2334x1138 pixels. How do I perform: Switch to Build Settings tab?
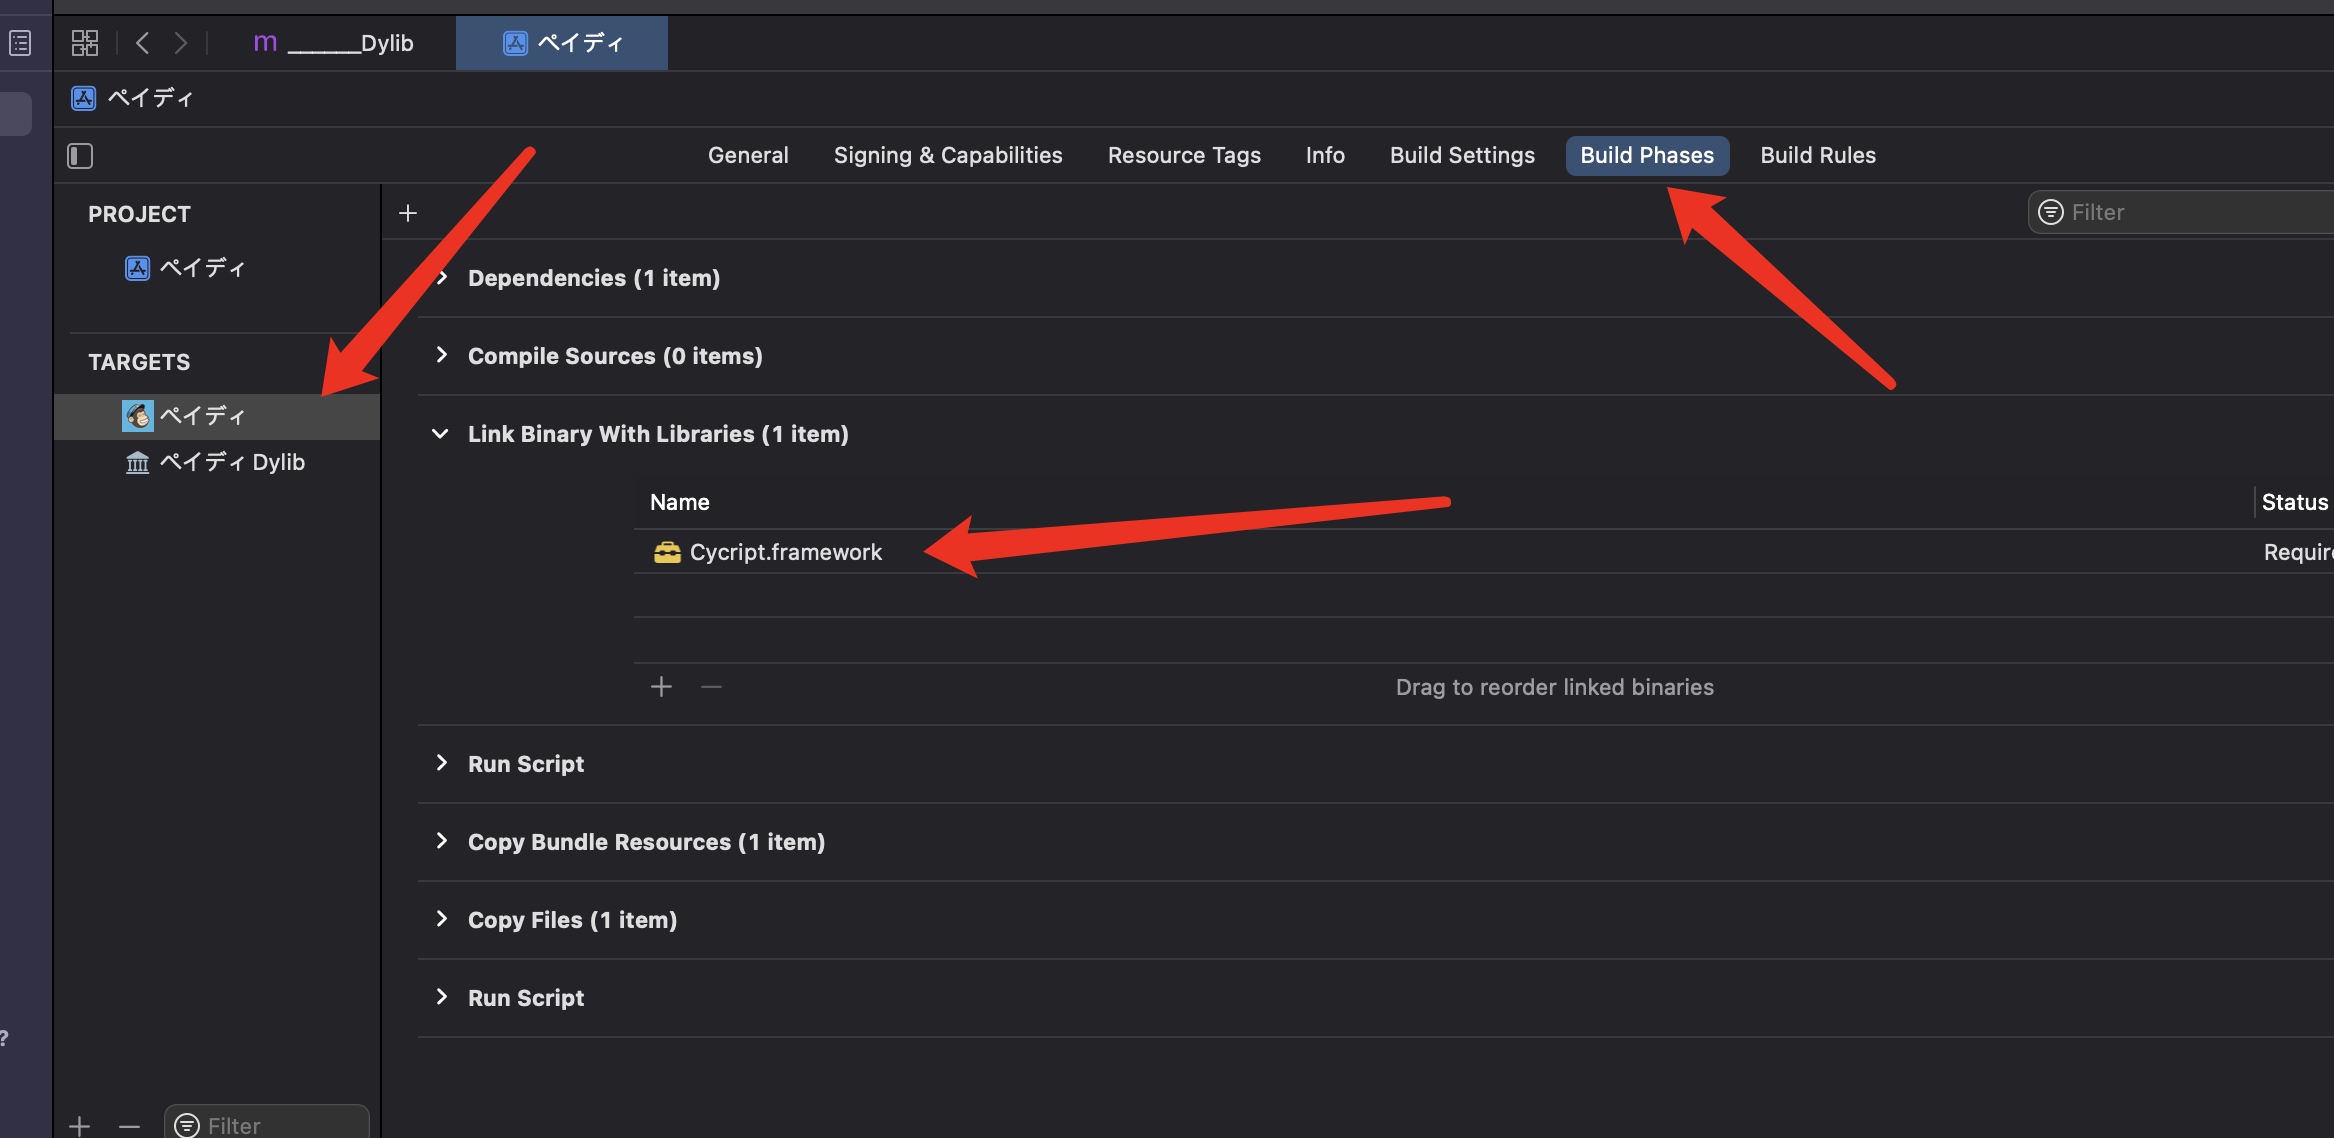(1462, 156)
